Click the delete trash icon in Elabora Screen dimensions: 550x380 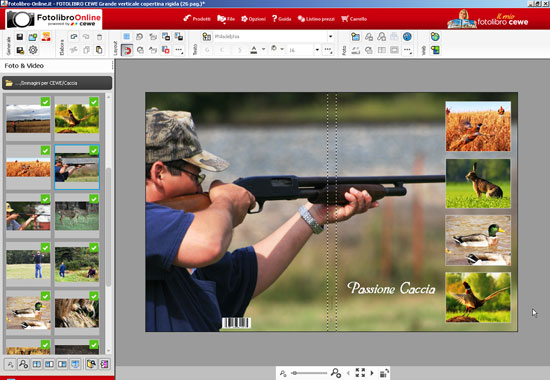[99, 36]
